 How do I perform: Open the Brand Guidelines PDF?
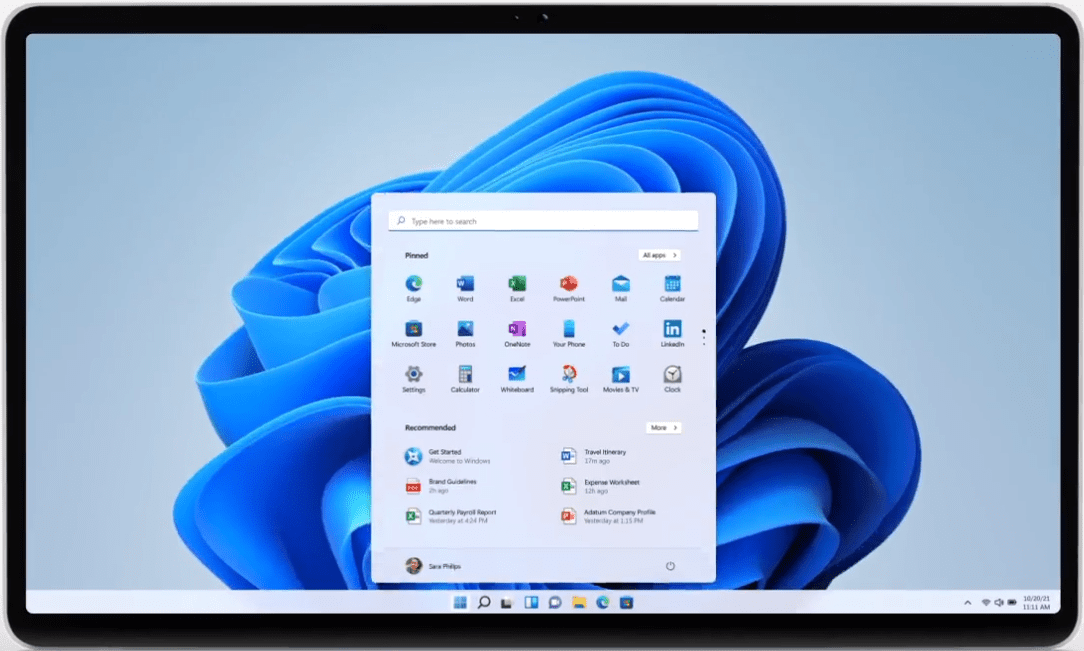point(441,486)
